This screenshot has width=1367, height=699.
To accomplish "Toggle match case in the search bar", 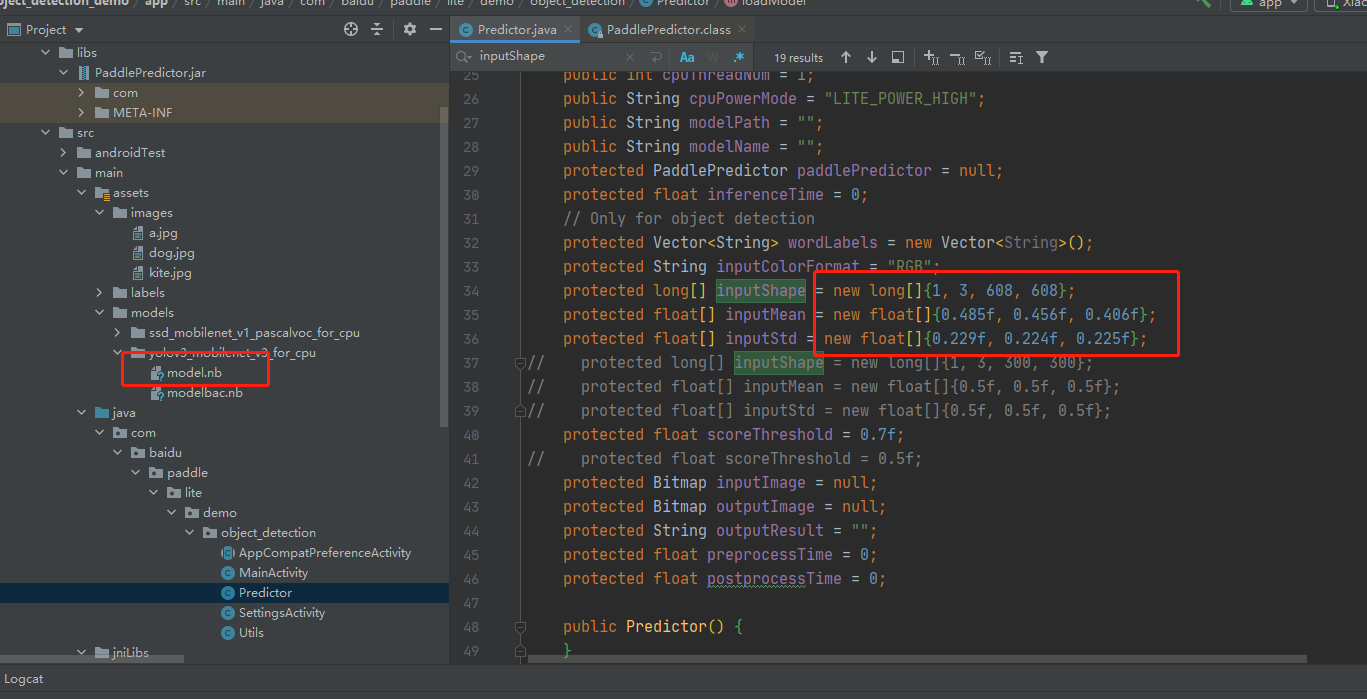I will point(687,57).
